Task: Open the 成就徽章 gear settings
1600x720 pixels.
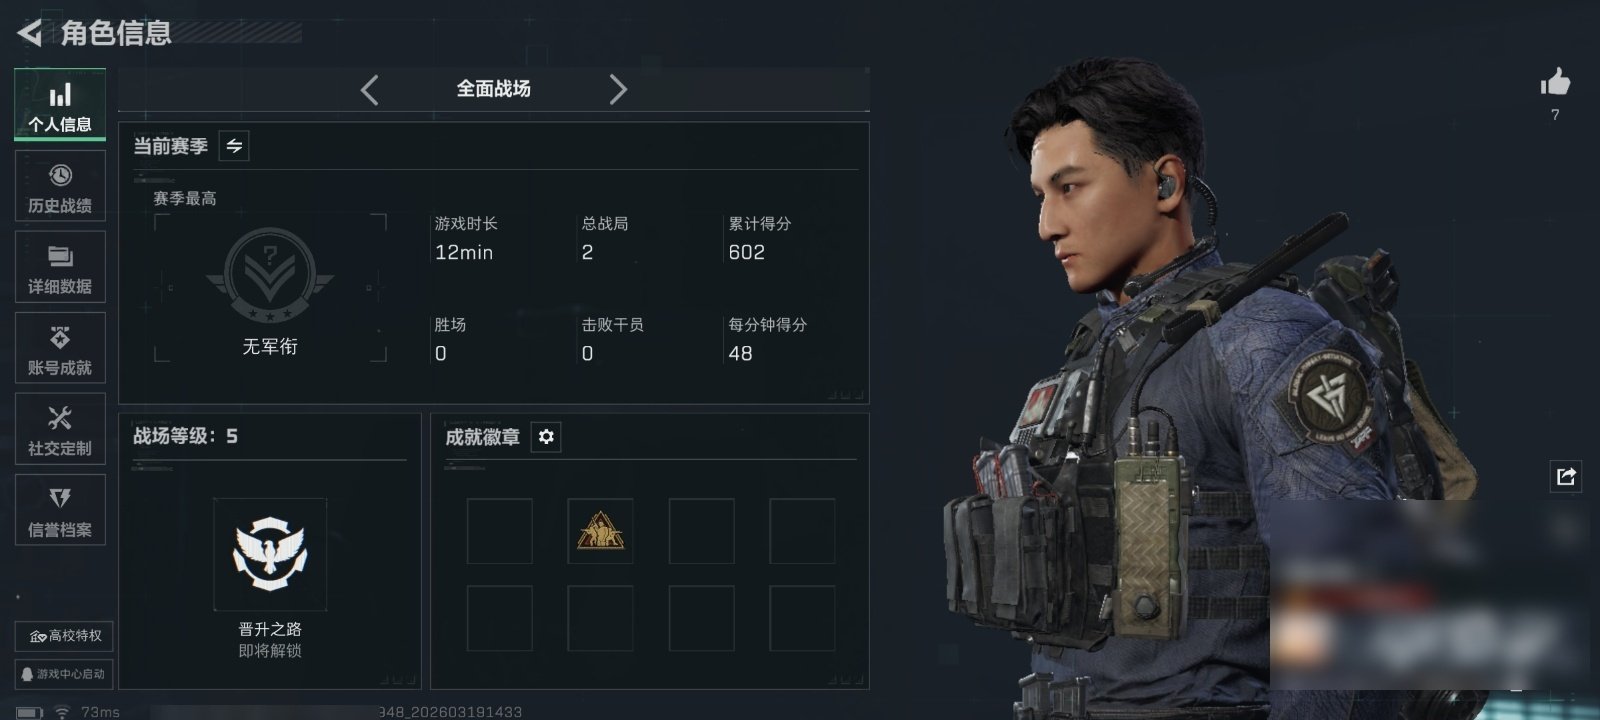Action: [x=546, y=437]
